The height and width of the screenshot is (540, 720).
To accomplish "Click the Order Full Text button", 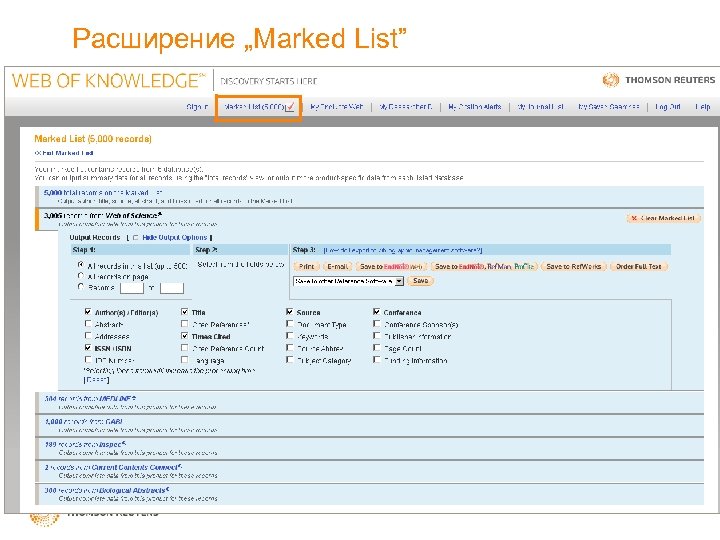I will [x=639, y=266].
